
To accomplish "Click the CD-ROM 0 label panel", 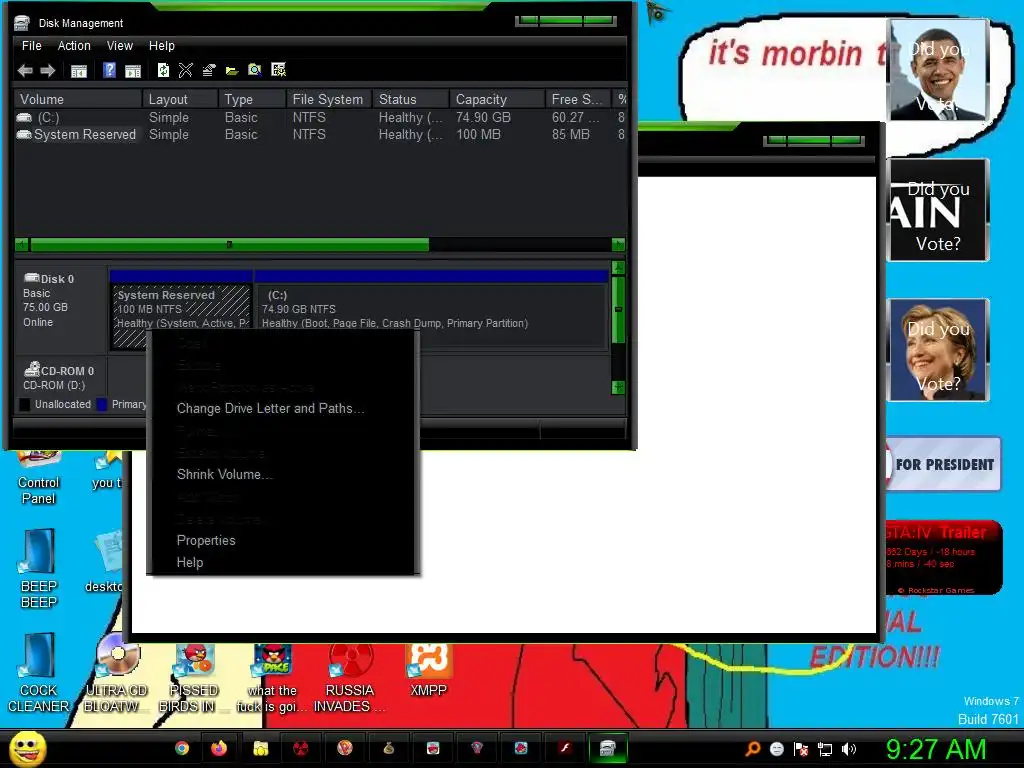I will coord(61,377).
